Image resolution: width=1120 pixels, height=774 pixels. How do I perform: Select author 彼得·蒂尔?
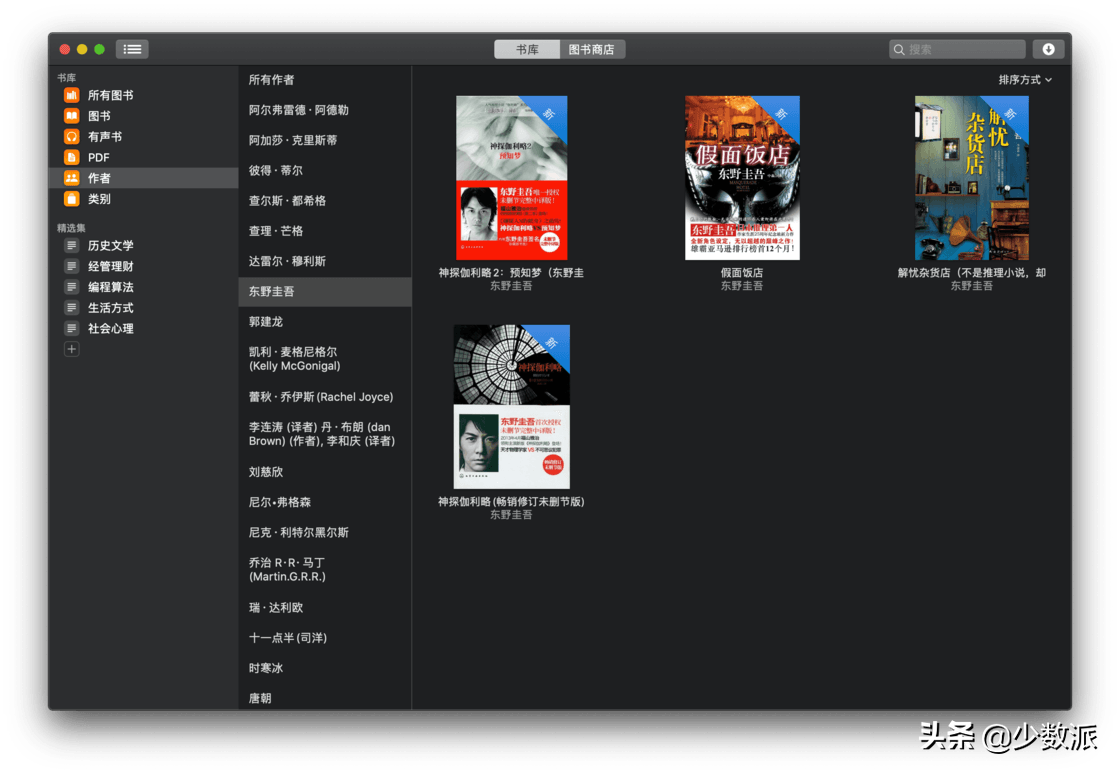coord(325,171)
